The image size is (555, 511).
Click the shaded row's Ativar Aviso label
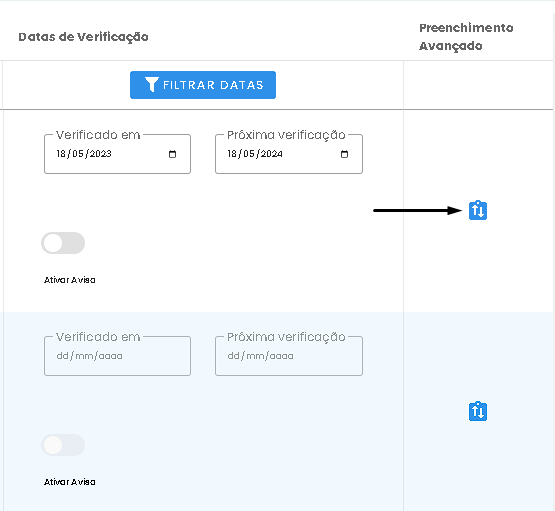coord(70,482)
